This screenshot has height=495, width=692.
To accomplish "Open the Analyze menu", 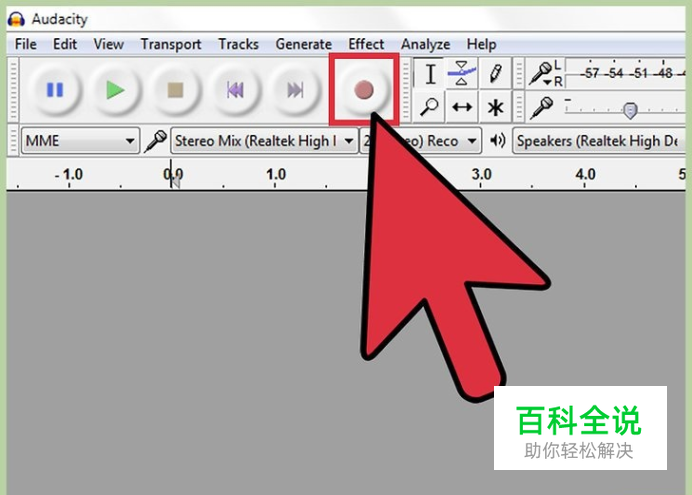I will [425, 45].
